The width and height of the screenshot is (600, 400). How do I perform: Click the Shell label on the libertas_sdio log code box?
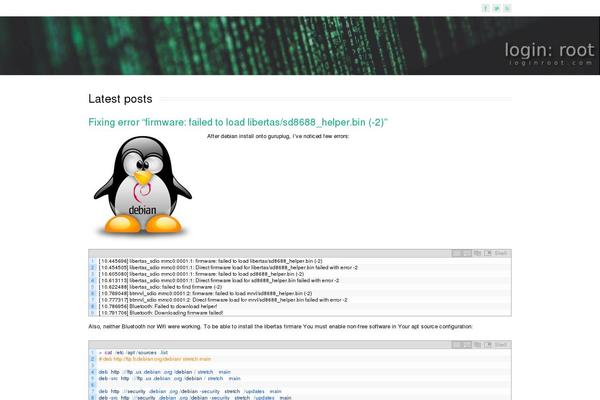[501, 253]
